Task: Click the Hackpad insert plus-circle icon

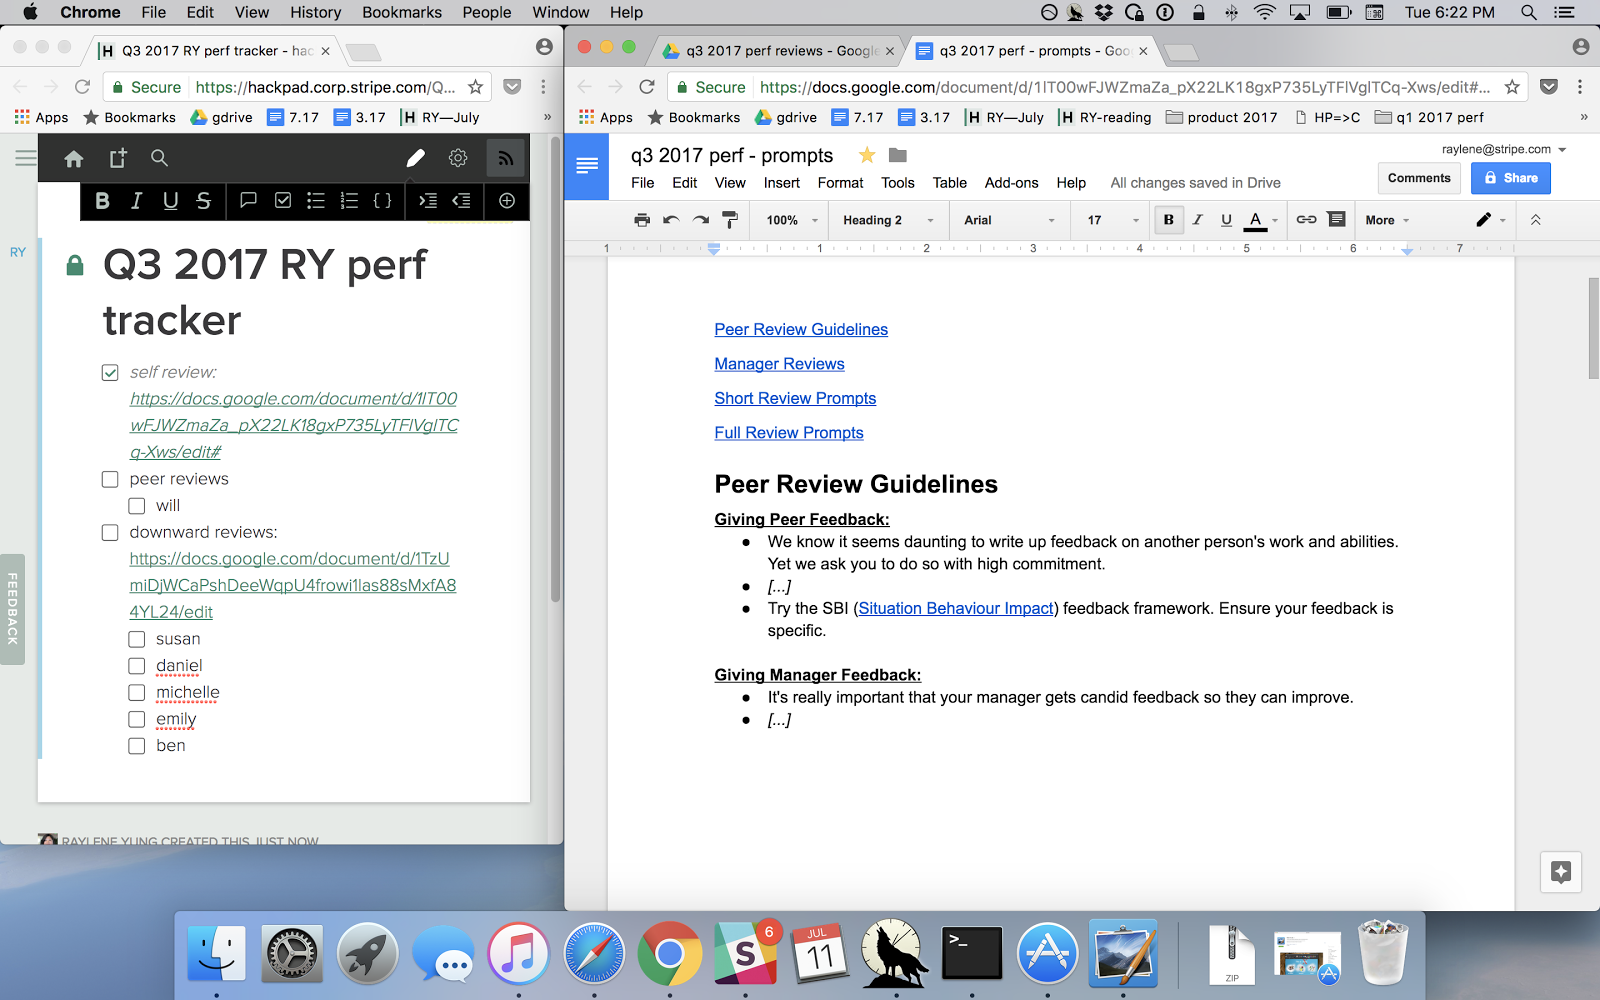Action: [507, 201]
